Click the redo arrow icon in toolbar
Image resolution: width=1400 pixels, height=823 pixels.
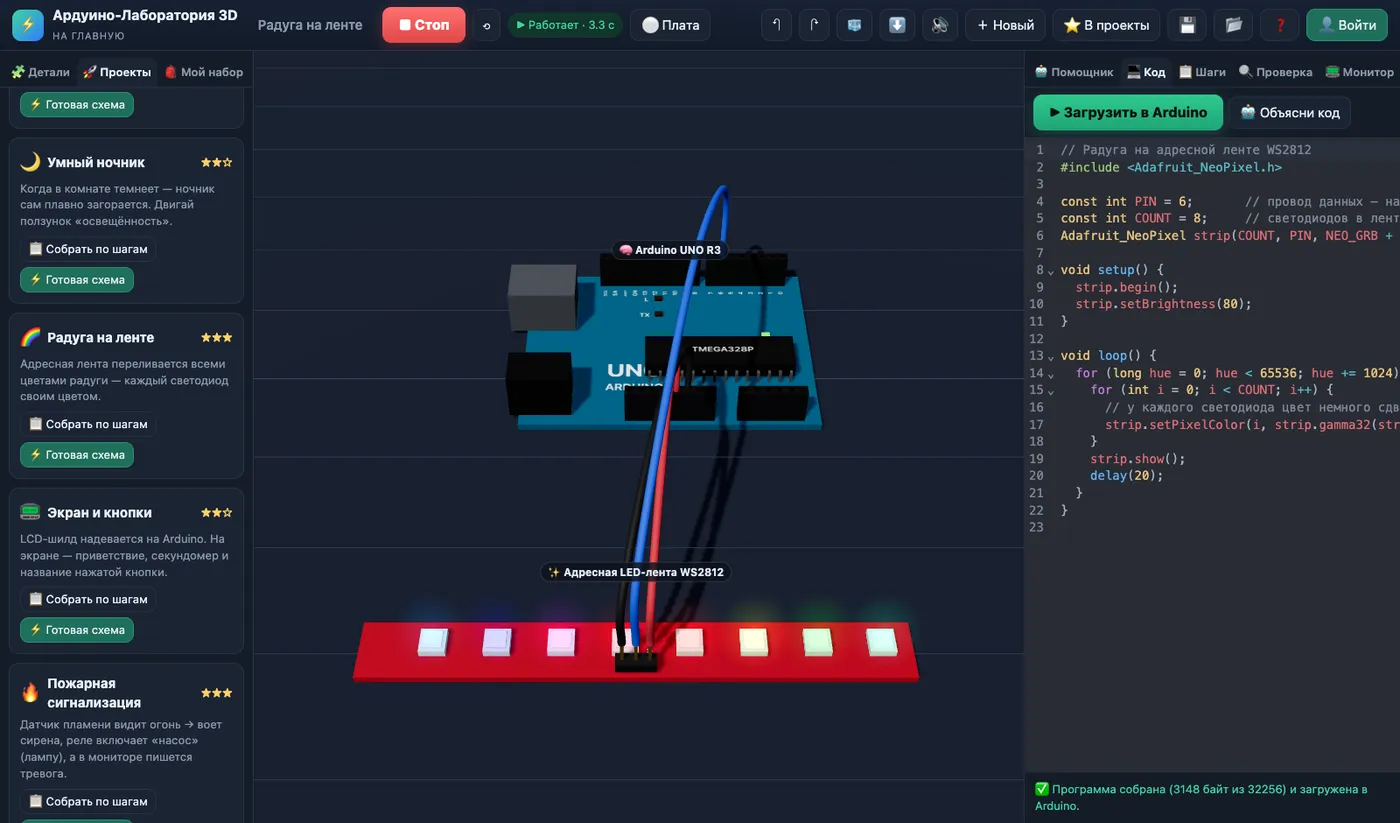pos(814,25)
